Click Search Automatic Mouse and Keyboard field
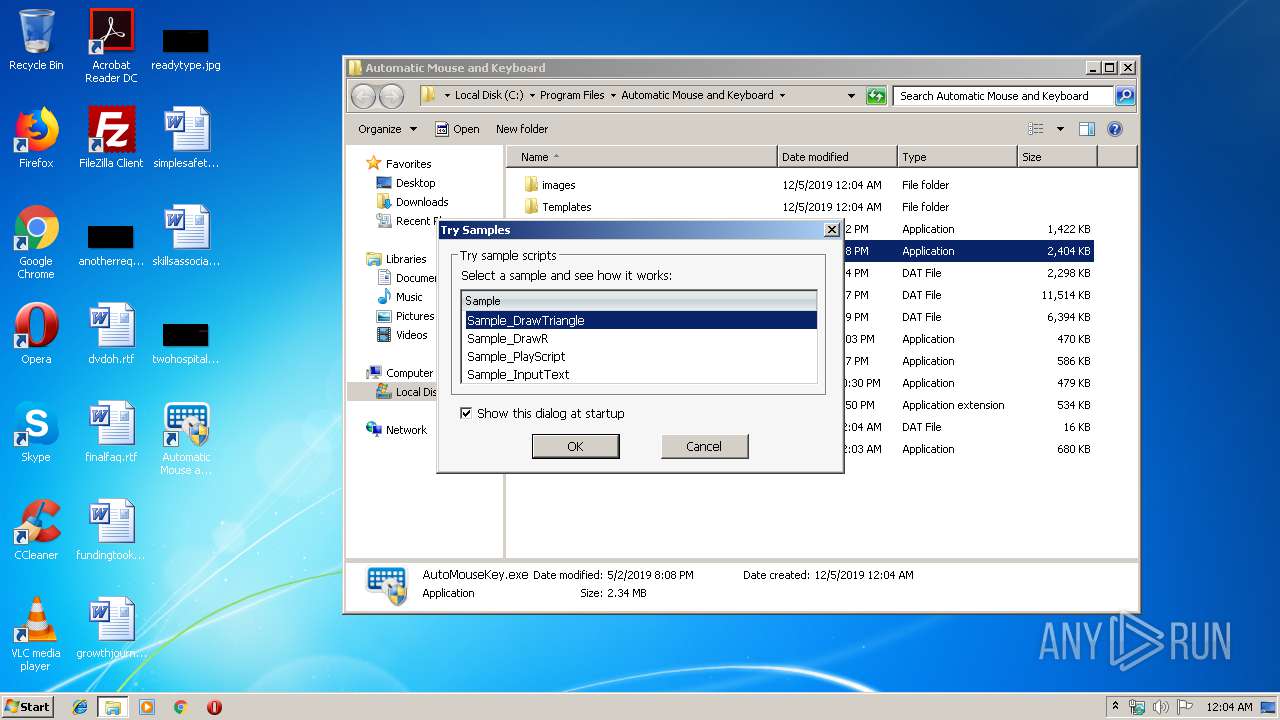This screenshot has height=720, width=1280. point(1003,96)
